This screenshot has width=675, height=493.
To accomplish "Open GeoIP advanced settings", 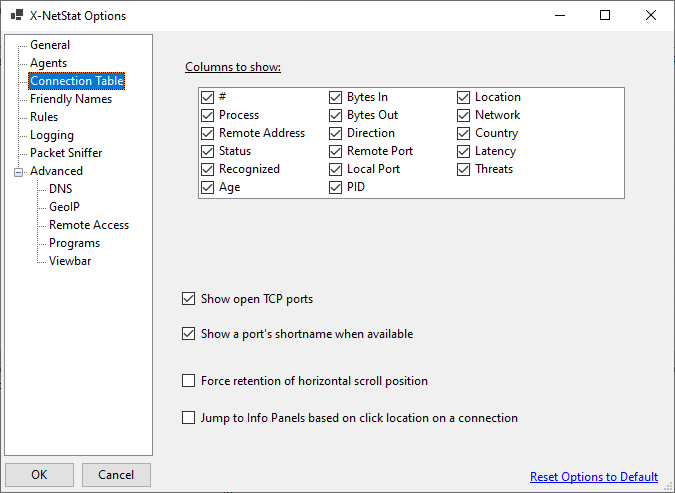I will 64,207.
